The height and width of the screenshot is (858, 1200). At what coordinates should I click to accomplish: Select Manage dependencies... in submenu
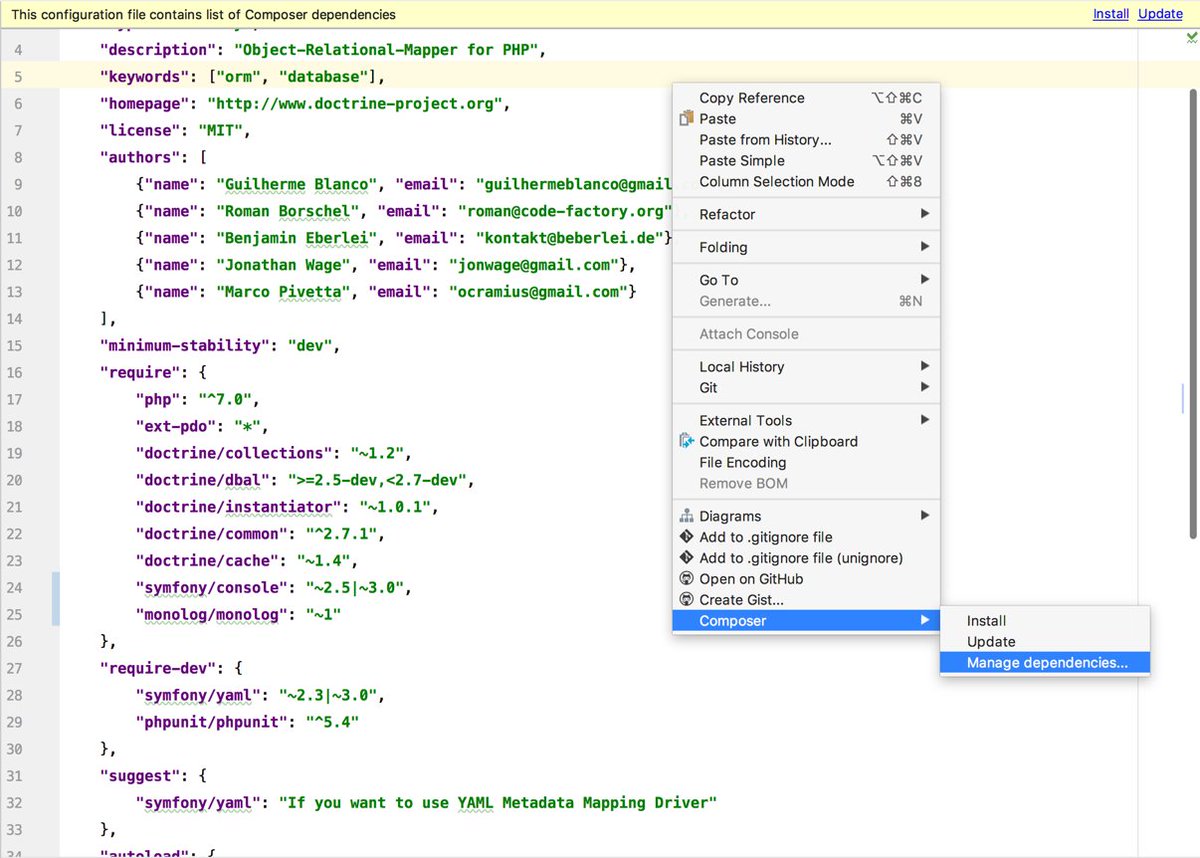[x=1045, y=663]
